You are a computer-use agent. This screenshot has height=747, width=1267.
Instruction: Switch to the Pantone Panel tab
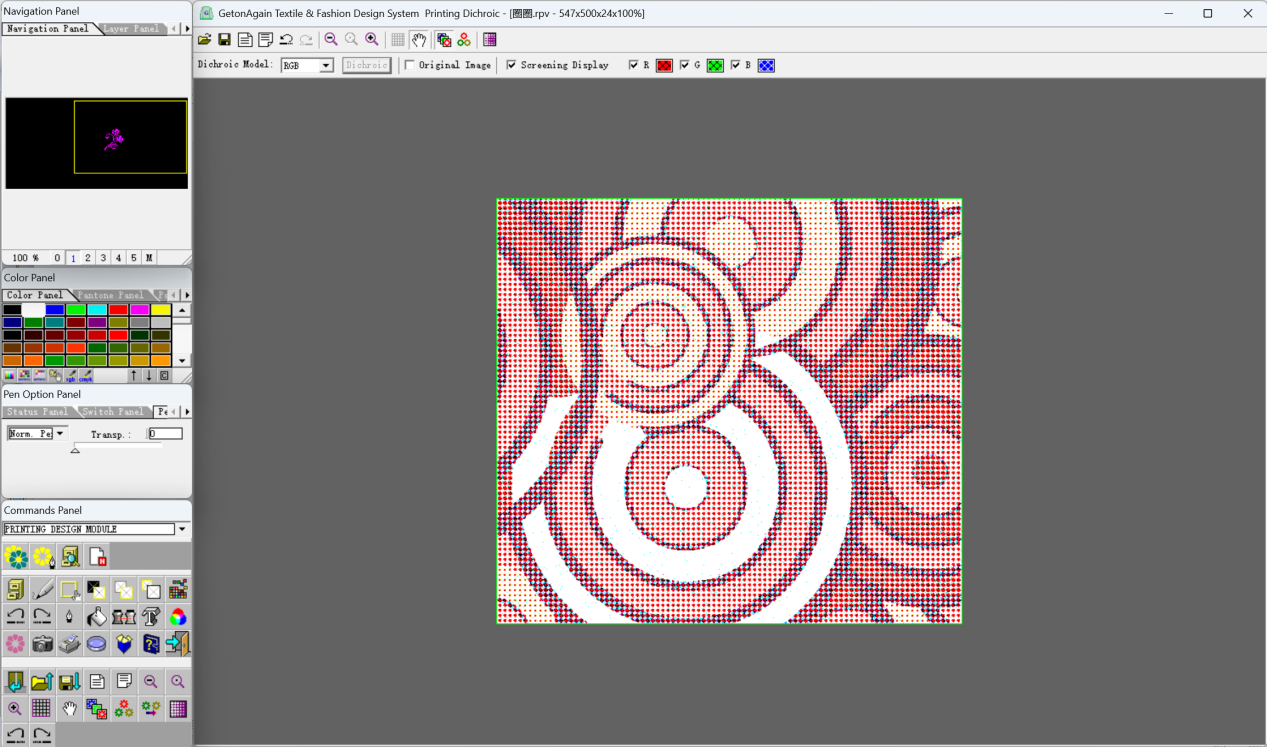click(111, 295)
